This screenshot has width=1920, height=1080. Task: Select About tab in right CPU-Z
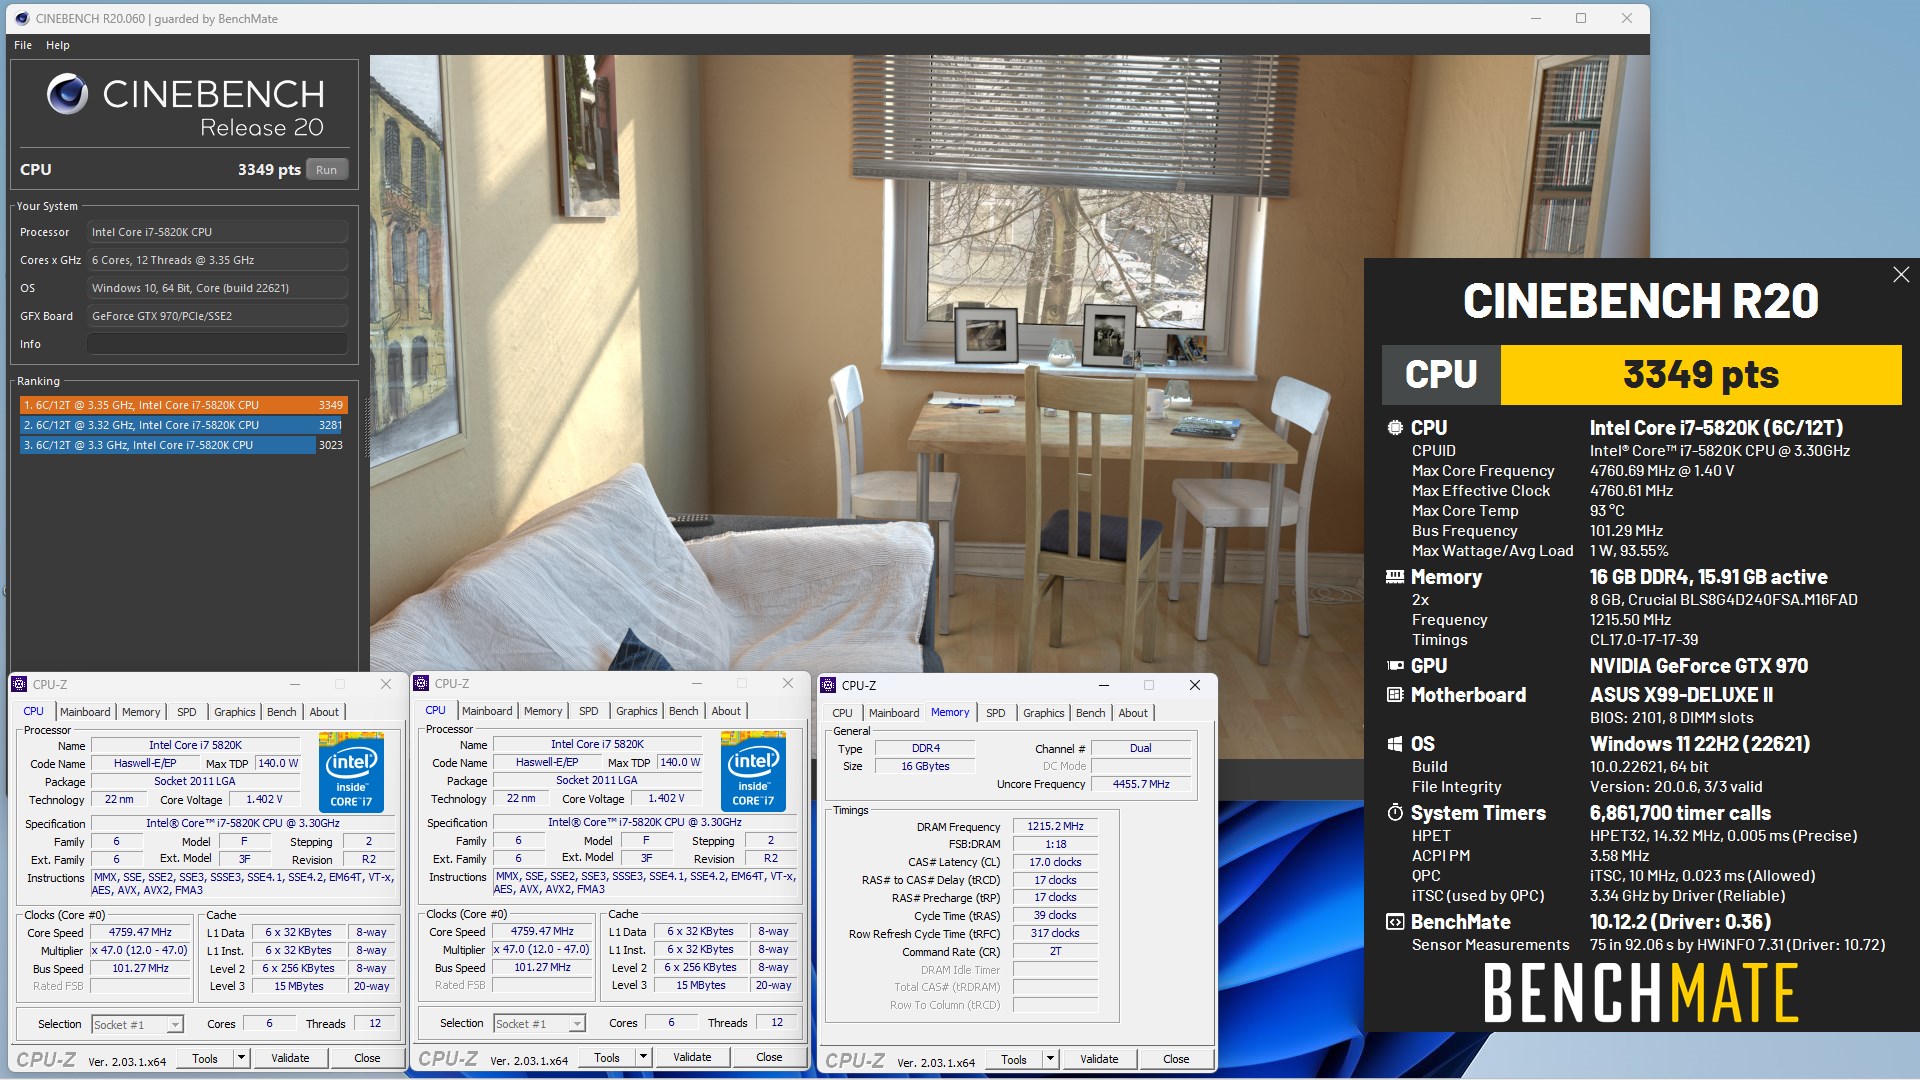tap(1133, 713)
